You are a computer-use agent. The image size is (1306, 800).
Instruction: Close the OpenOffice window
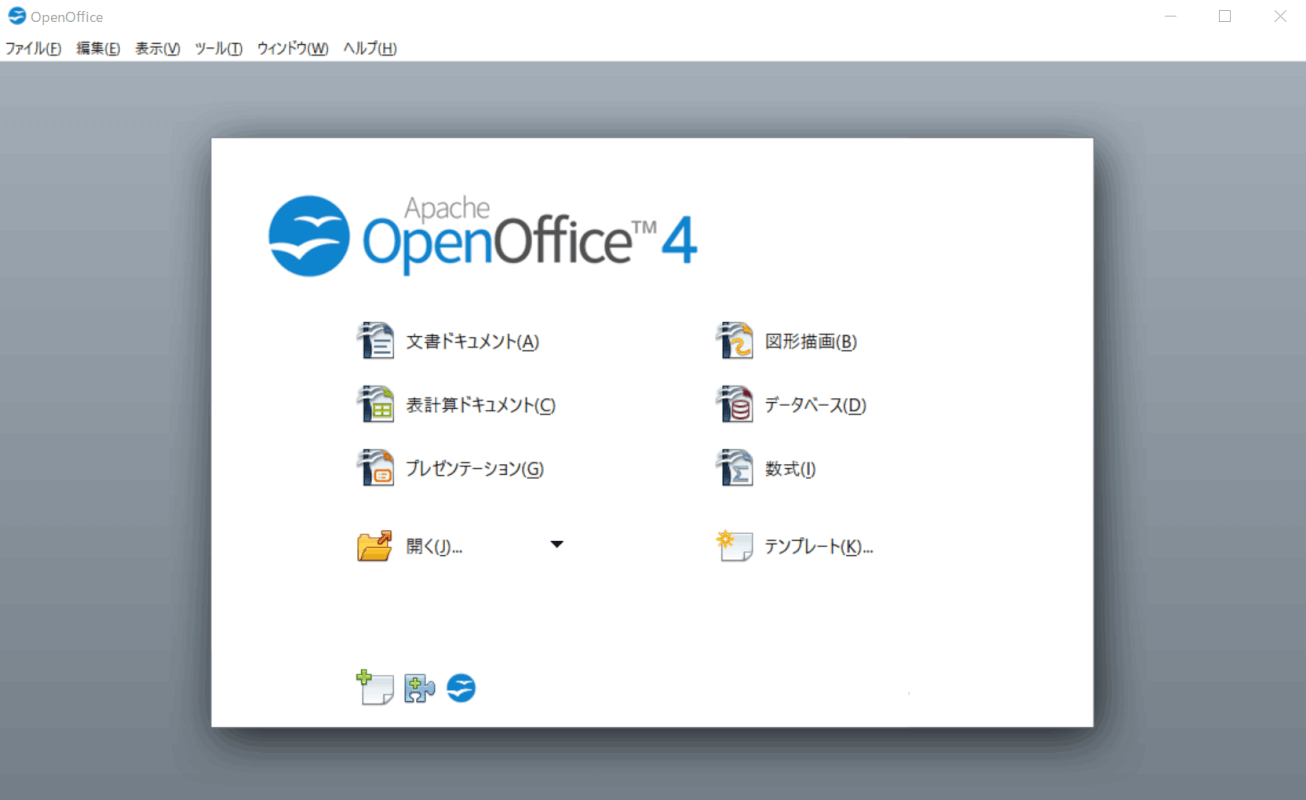click(x=1280, y=16)
